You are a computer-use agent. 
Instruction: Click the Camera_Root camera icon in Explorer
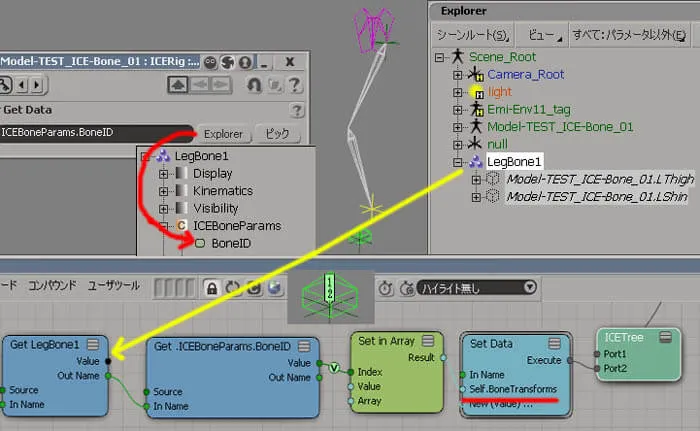pyautogui.click(x=476, y=74)
